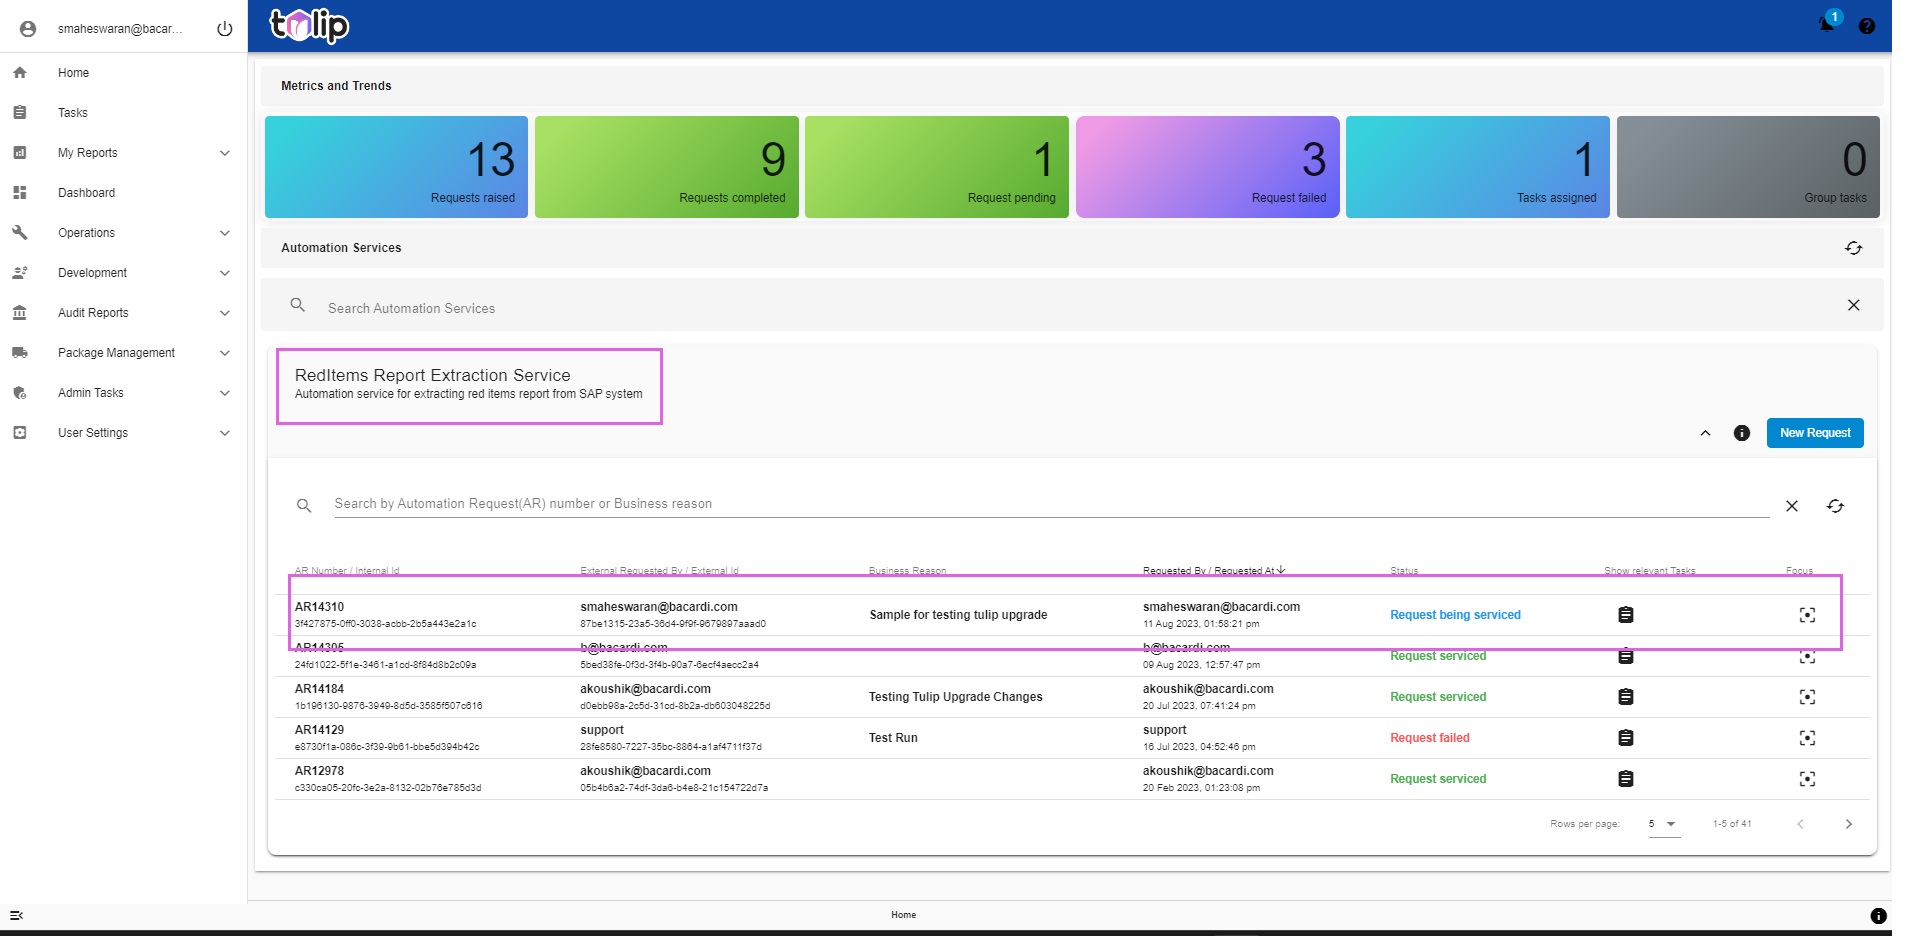Click the Tulip logo
1913x936 pixels.
point(309,25)
